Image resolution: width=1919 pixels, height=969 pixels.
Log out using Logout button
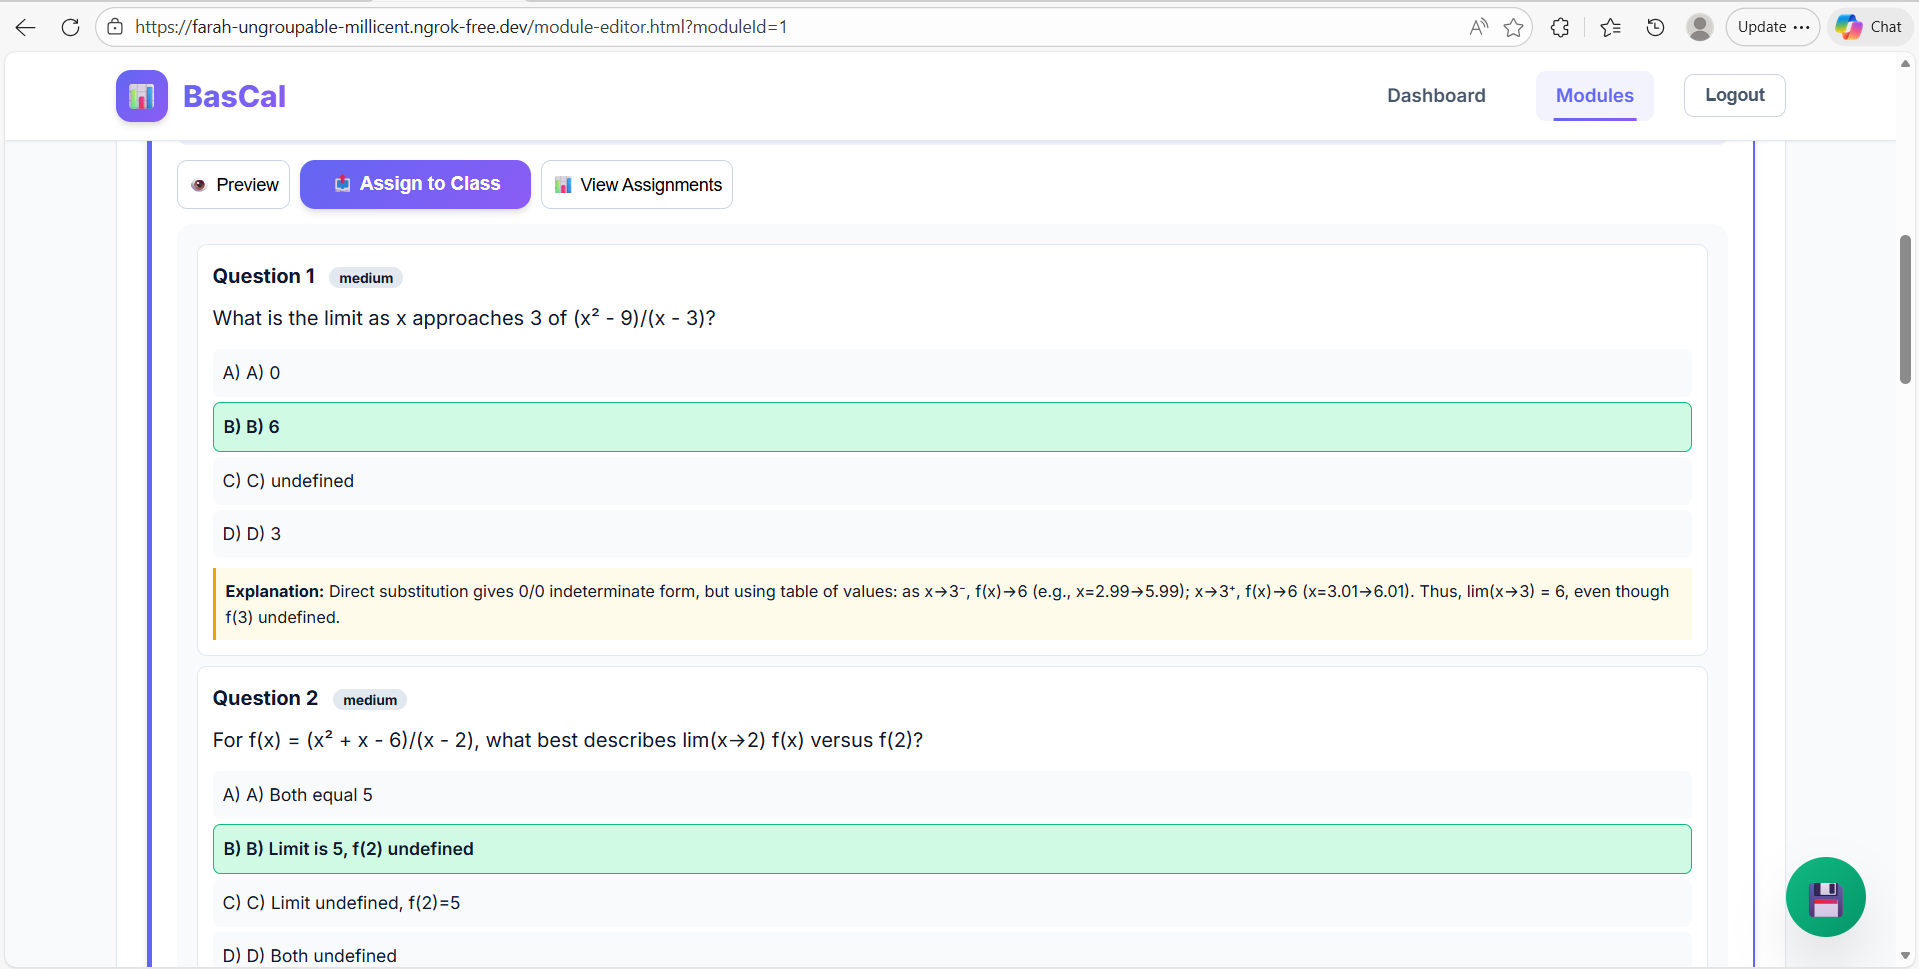1734,95
